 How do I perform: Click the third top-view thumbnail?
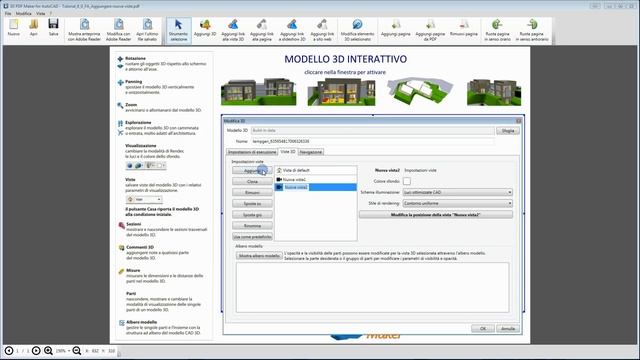(x=420, y=91)
